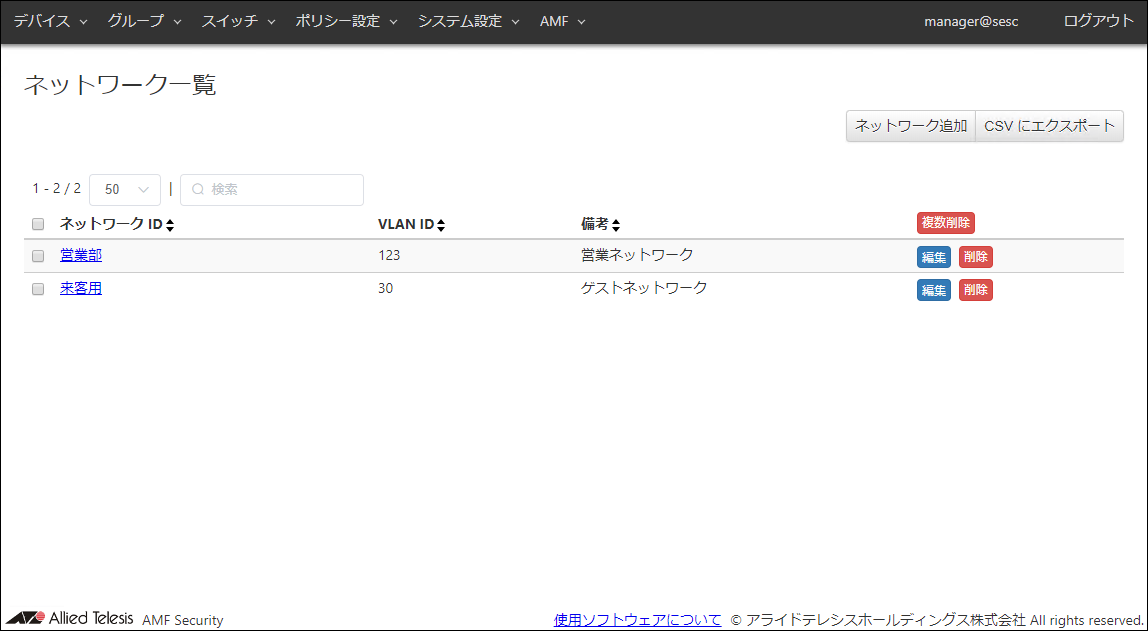Open the スイッチ menu
Screen dimensions: 1148x631
[238, 21]
